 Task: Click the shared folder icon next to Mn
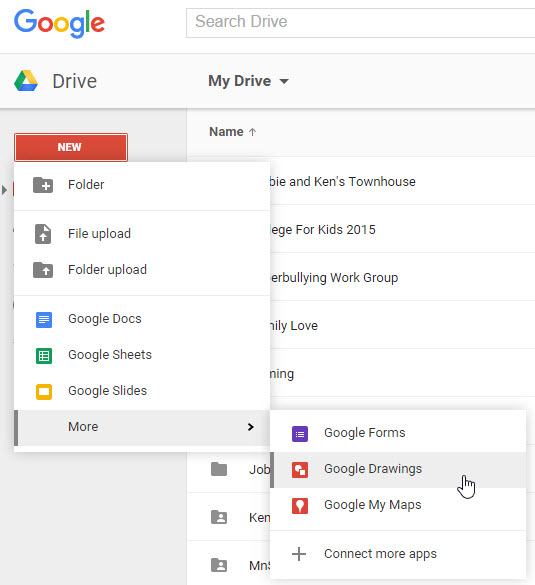[219, 565]
